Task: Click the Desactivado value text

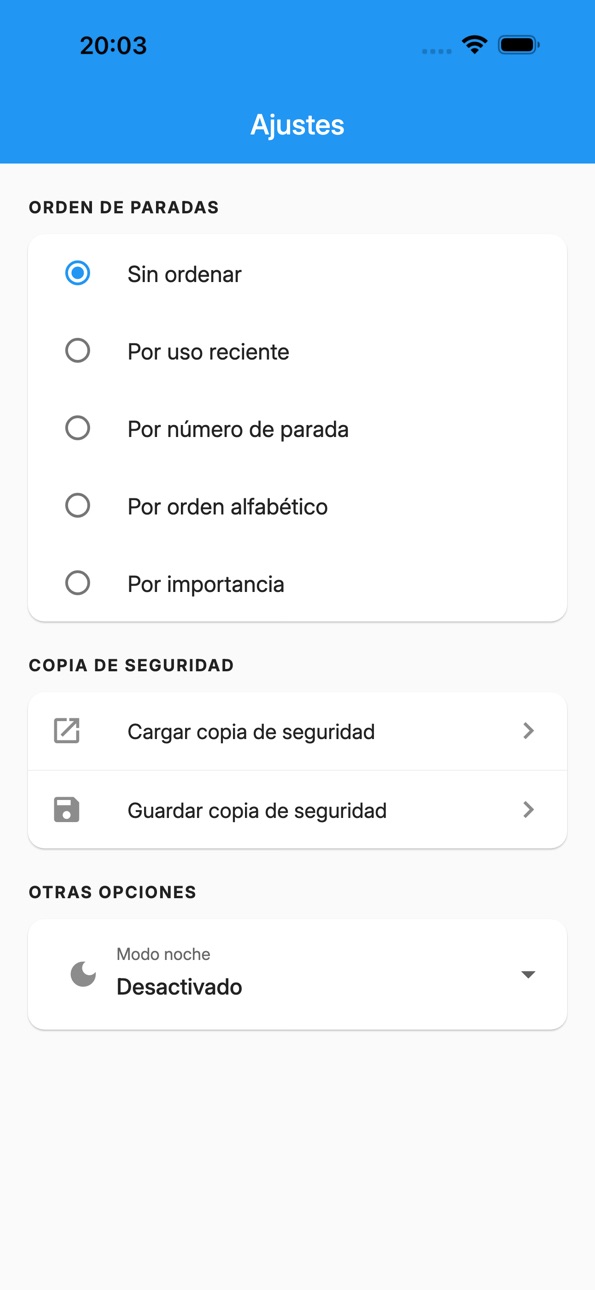Action: (x=179, y=987)
